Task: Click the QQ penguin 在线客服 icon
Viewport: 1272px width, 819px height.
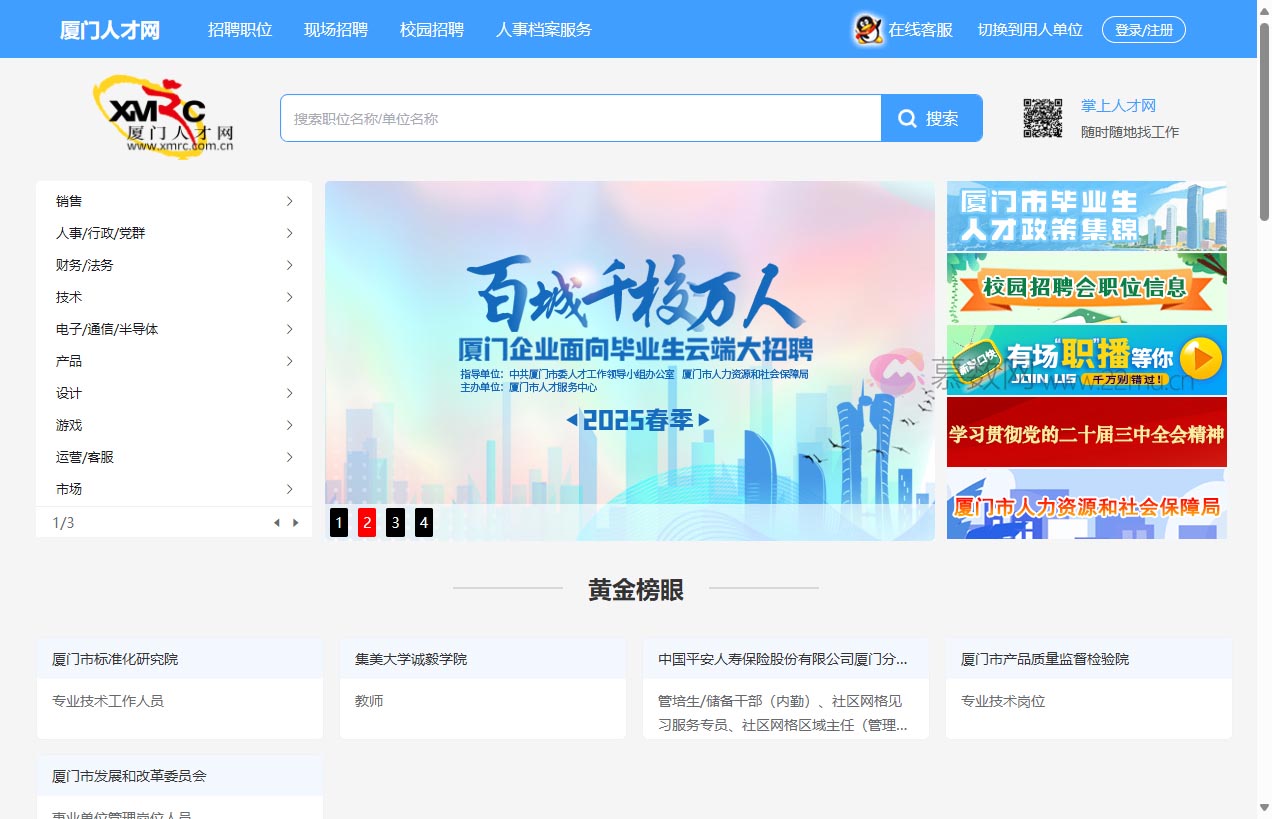Action: 868,29
